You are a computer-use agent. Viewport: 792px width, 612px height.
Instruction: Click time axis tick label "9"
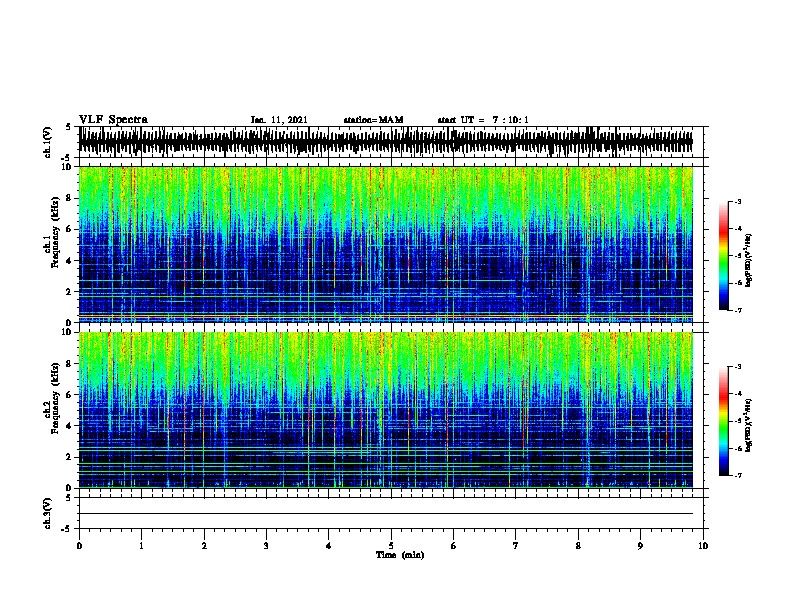pyautogui.click(x=640, y=546)
